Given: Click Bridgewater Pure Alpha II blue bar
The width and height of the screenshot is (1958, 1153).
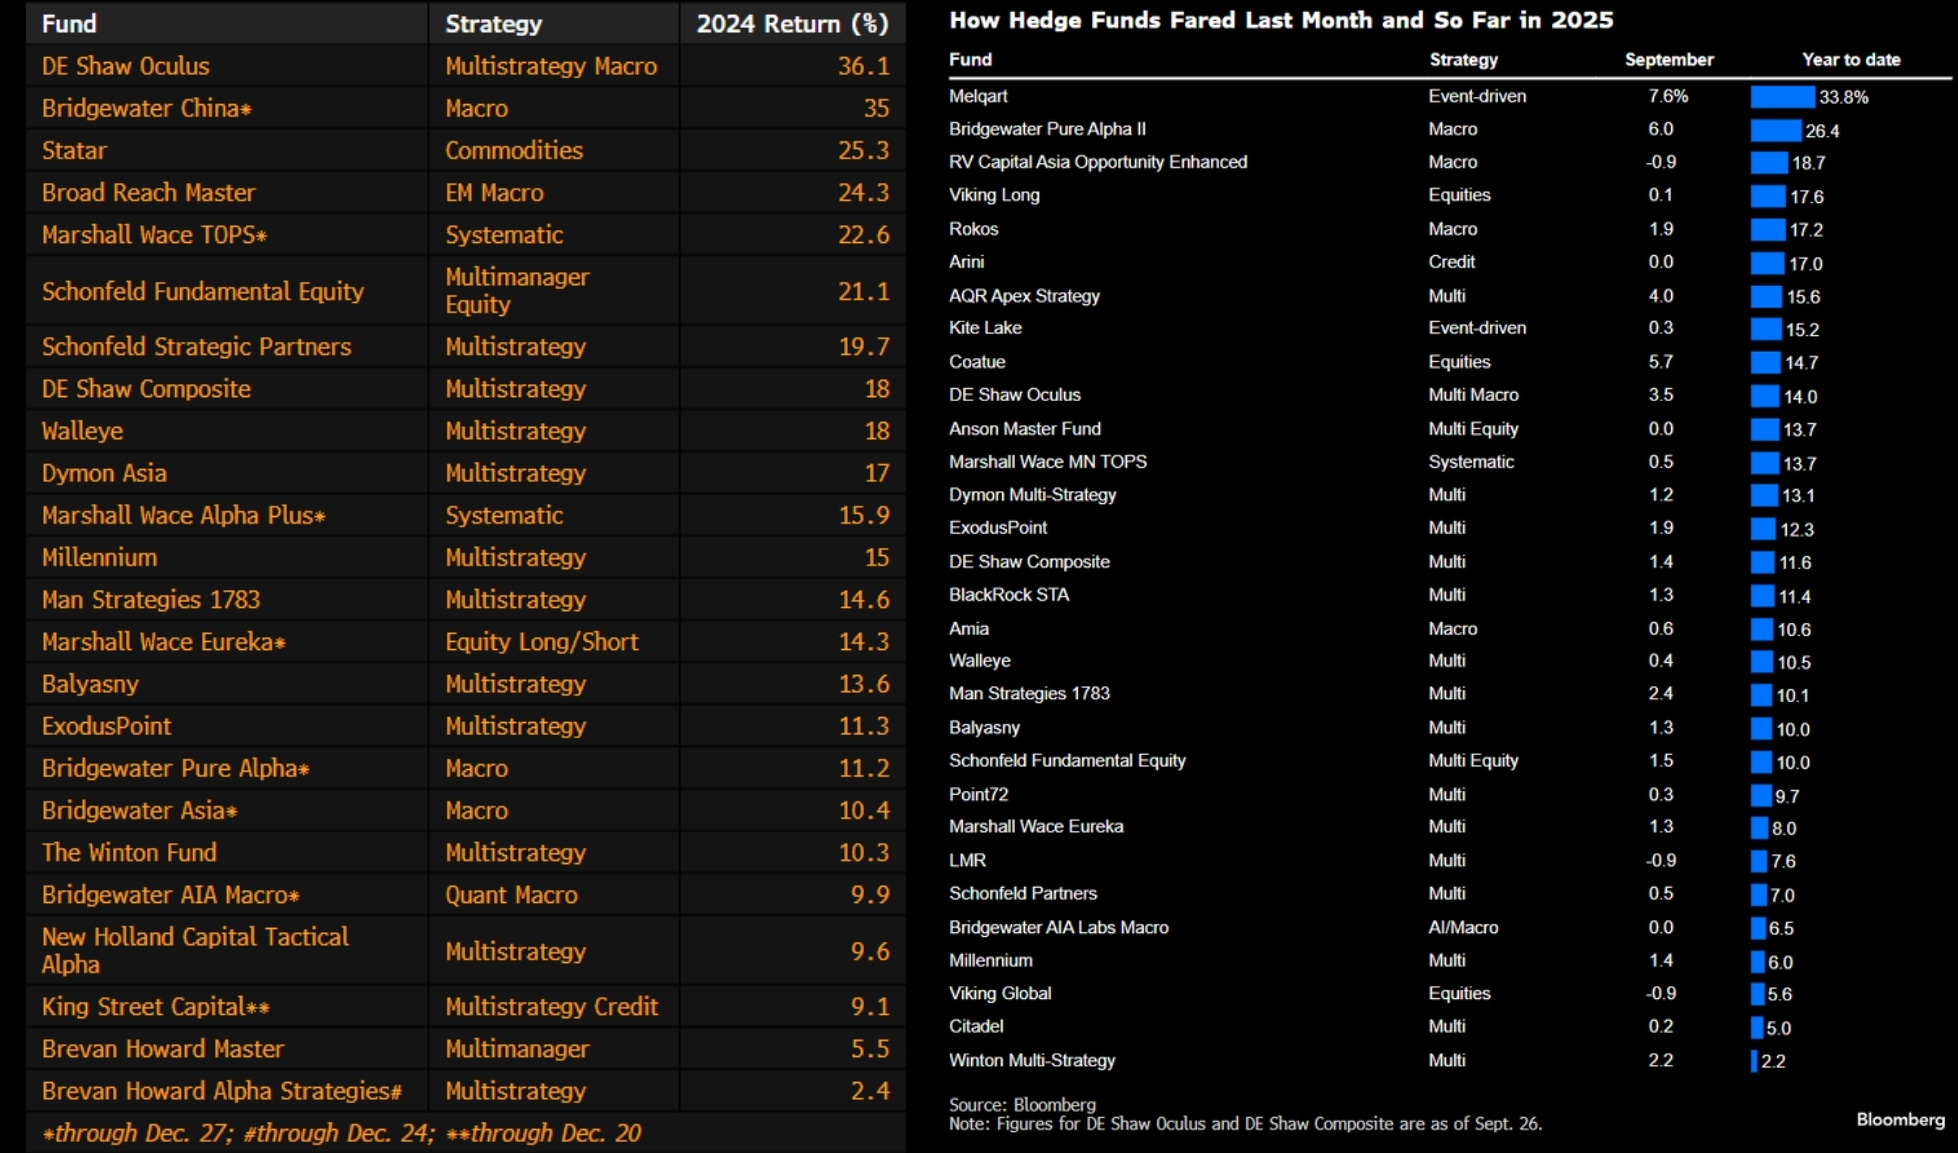Looking at the screenshot, I should pos(1775,130).
